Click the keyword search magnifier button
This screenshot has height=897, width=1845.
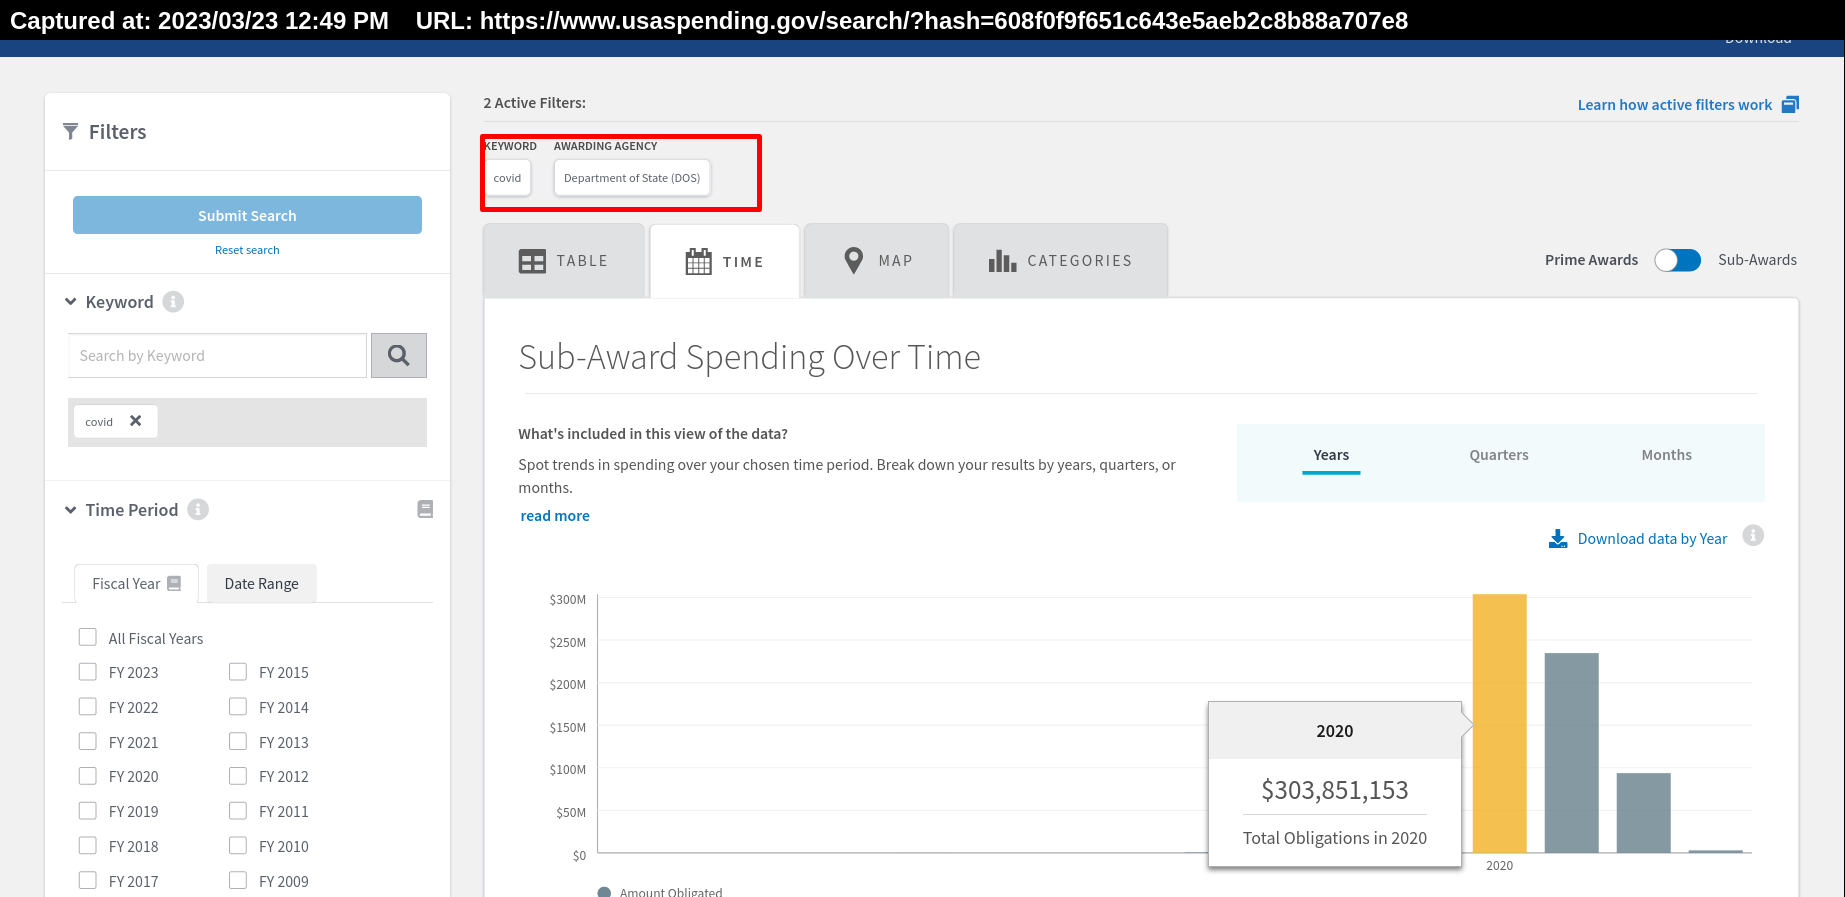399,355
